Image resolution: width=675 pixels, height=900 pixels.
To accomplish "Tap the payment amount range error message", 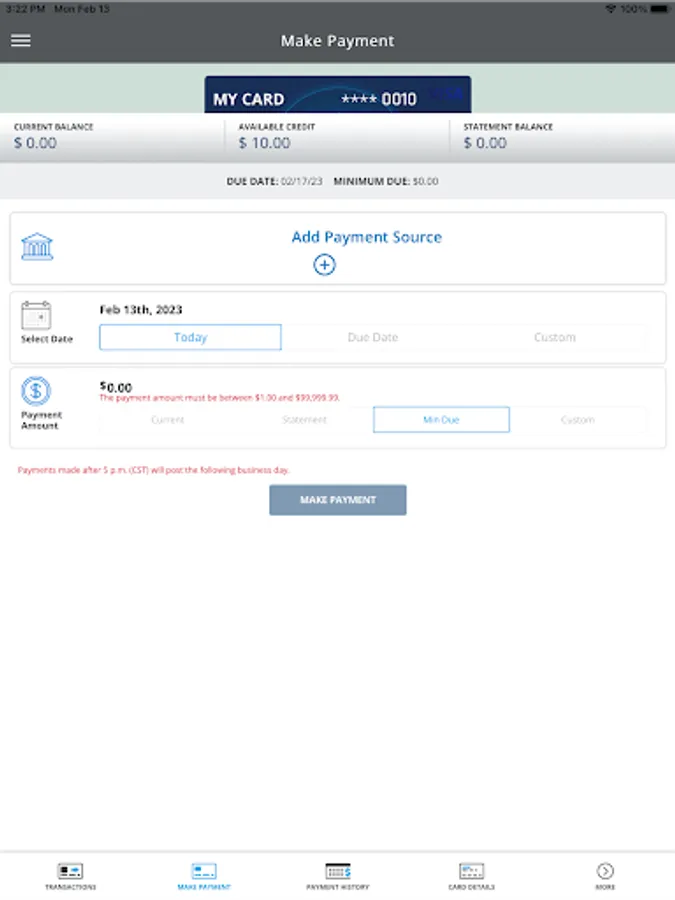I will [x=219, y=398].
